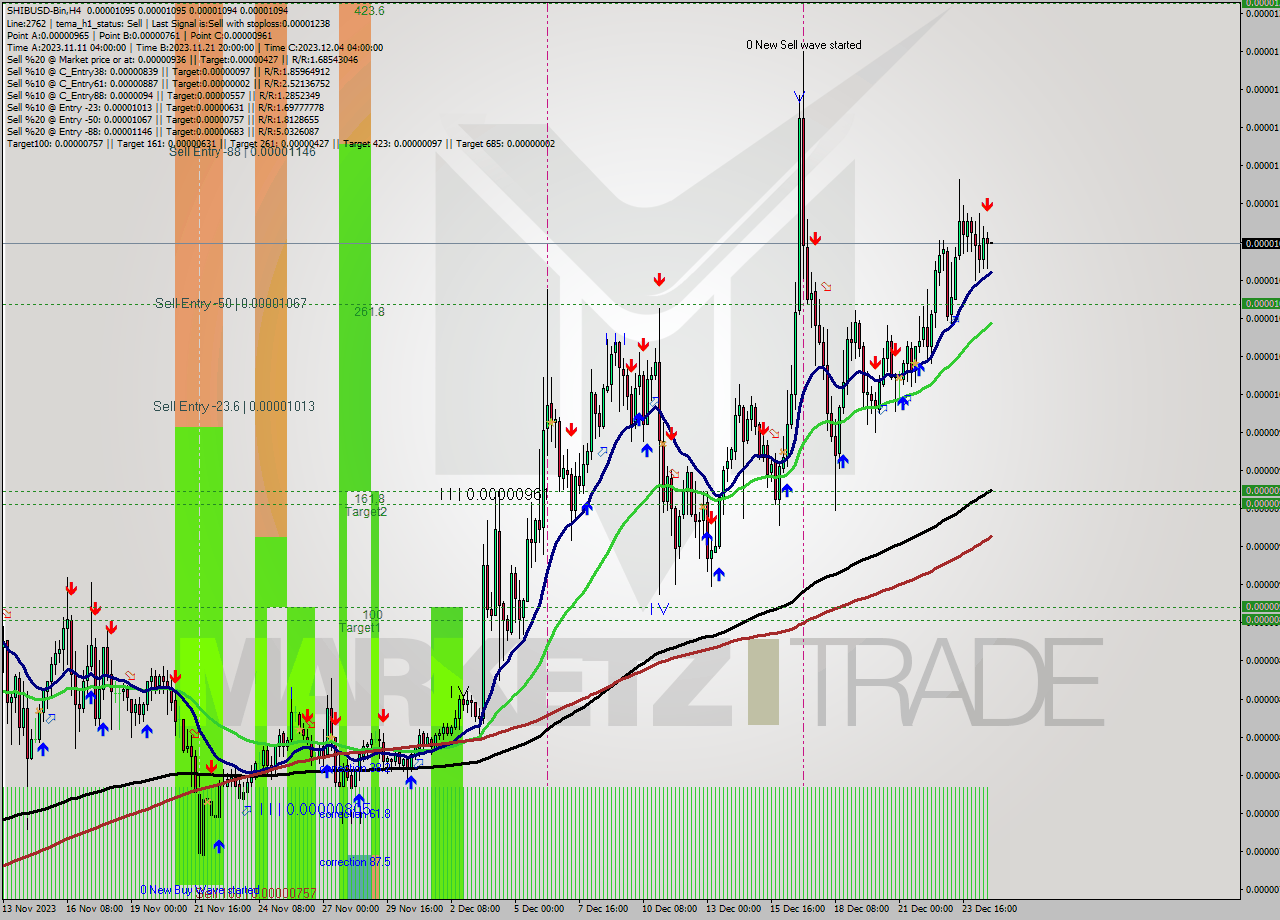Viewport: 1280px width, 920px height.
Task: Select the 161.8 Fibonacci level label
Action: (x=368, y=498)
